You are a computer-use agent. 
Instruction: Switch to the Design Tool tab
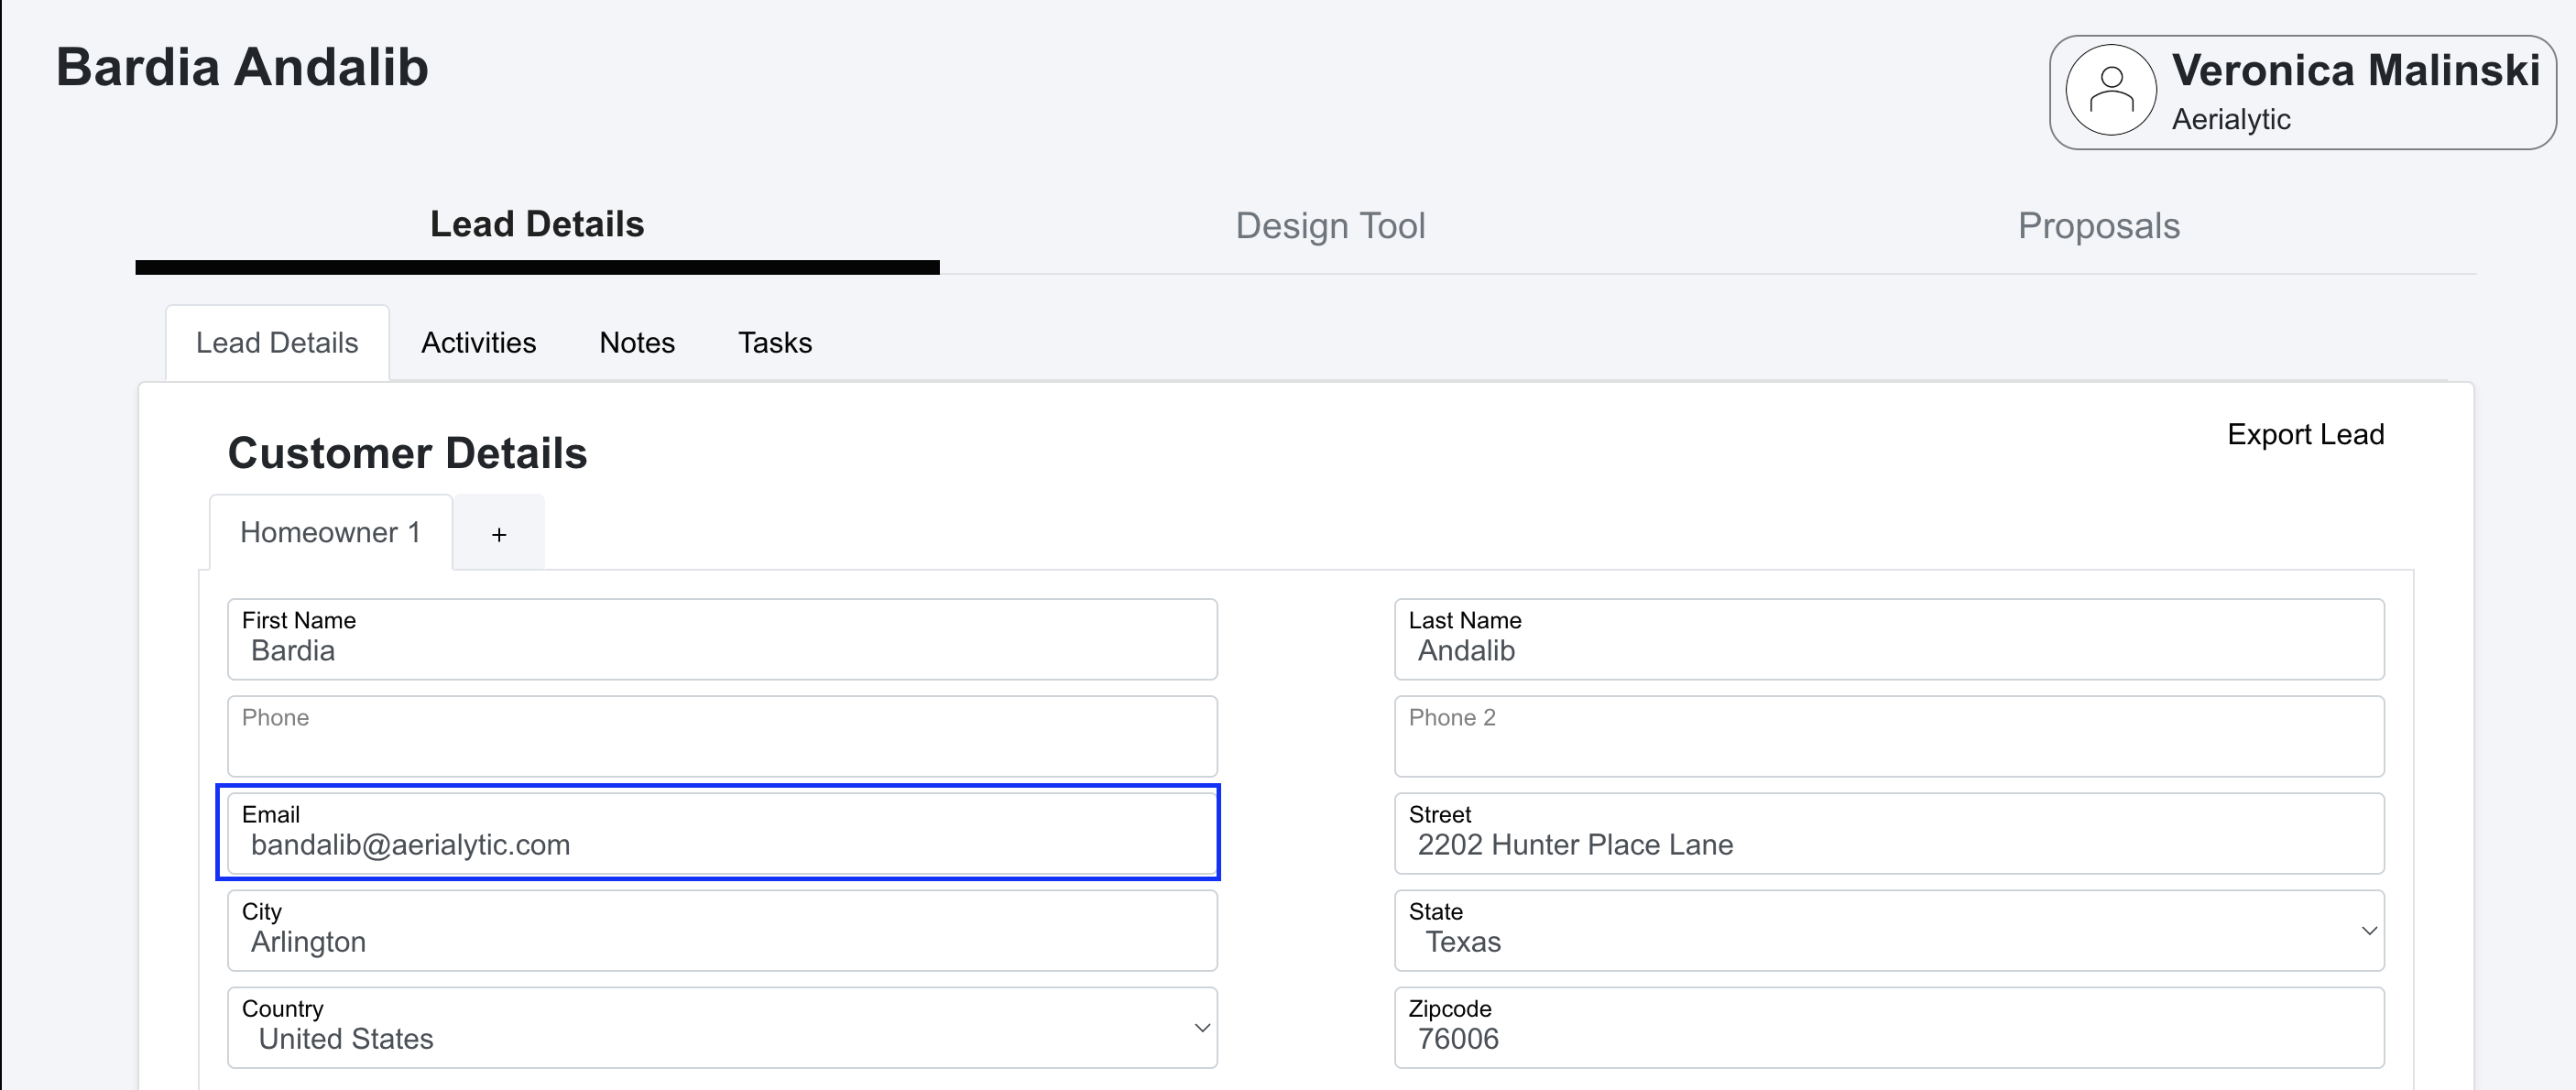coord(1329,226)
